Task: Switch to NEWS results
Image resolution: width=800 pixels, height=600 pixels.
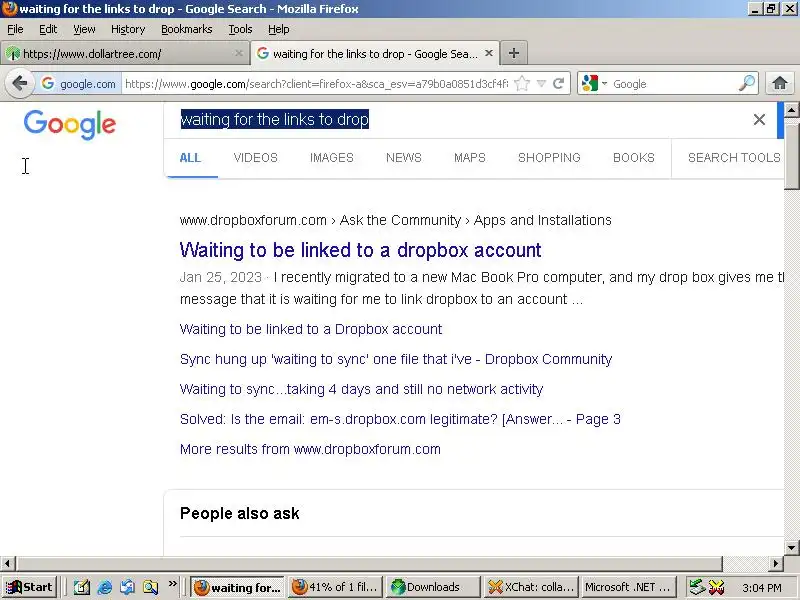Action: 404,158
